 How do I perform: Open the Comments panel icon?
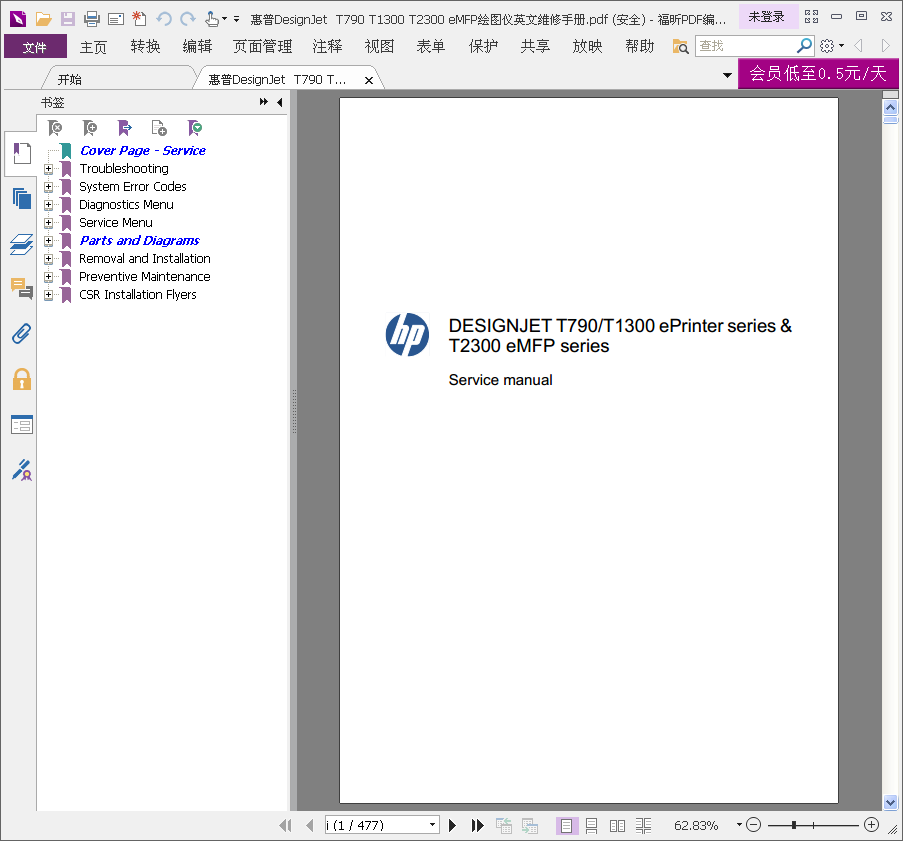coord(22,288)
